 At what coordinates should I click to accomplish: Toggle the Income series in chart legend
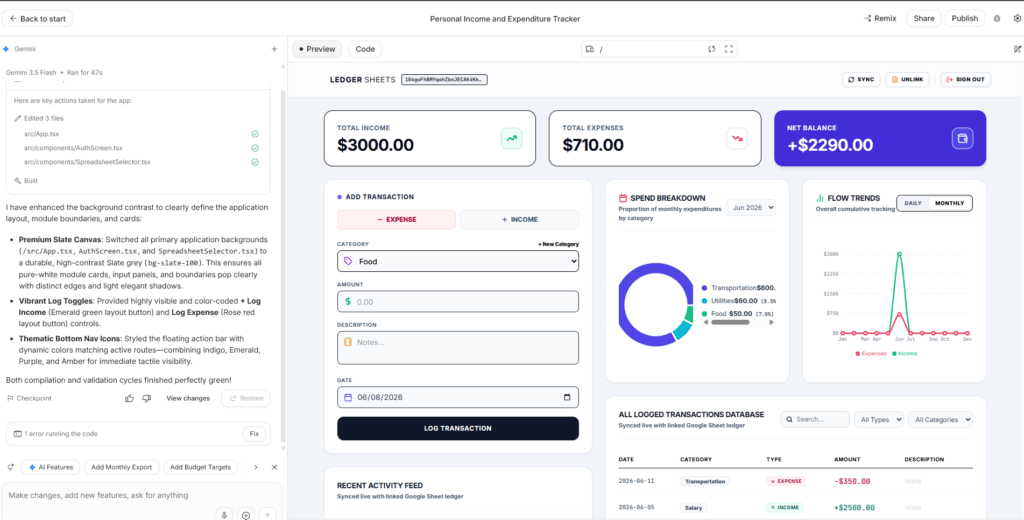click(904, 353)
